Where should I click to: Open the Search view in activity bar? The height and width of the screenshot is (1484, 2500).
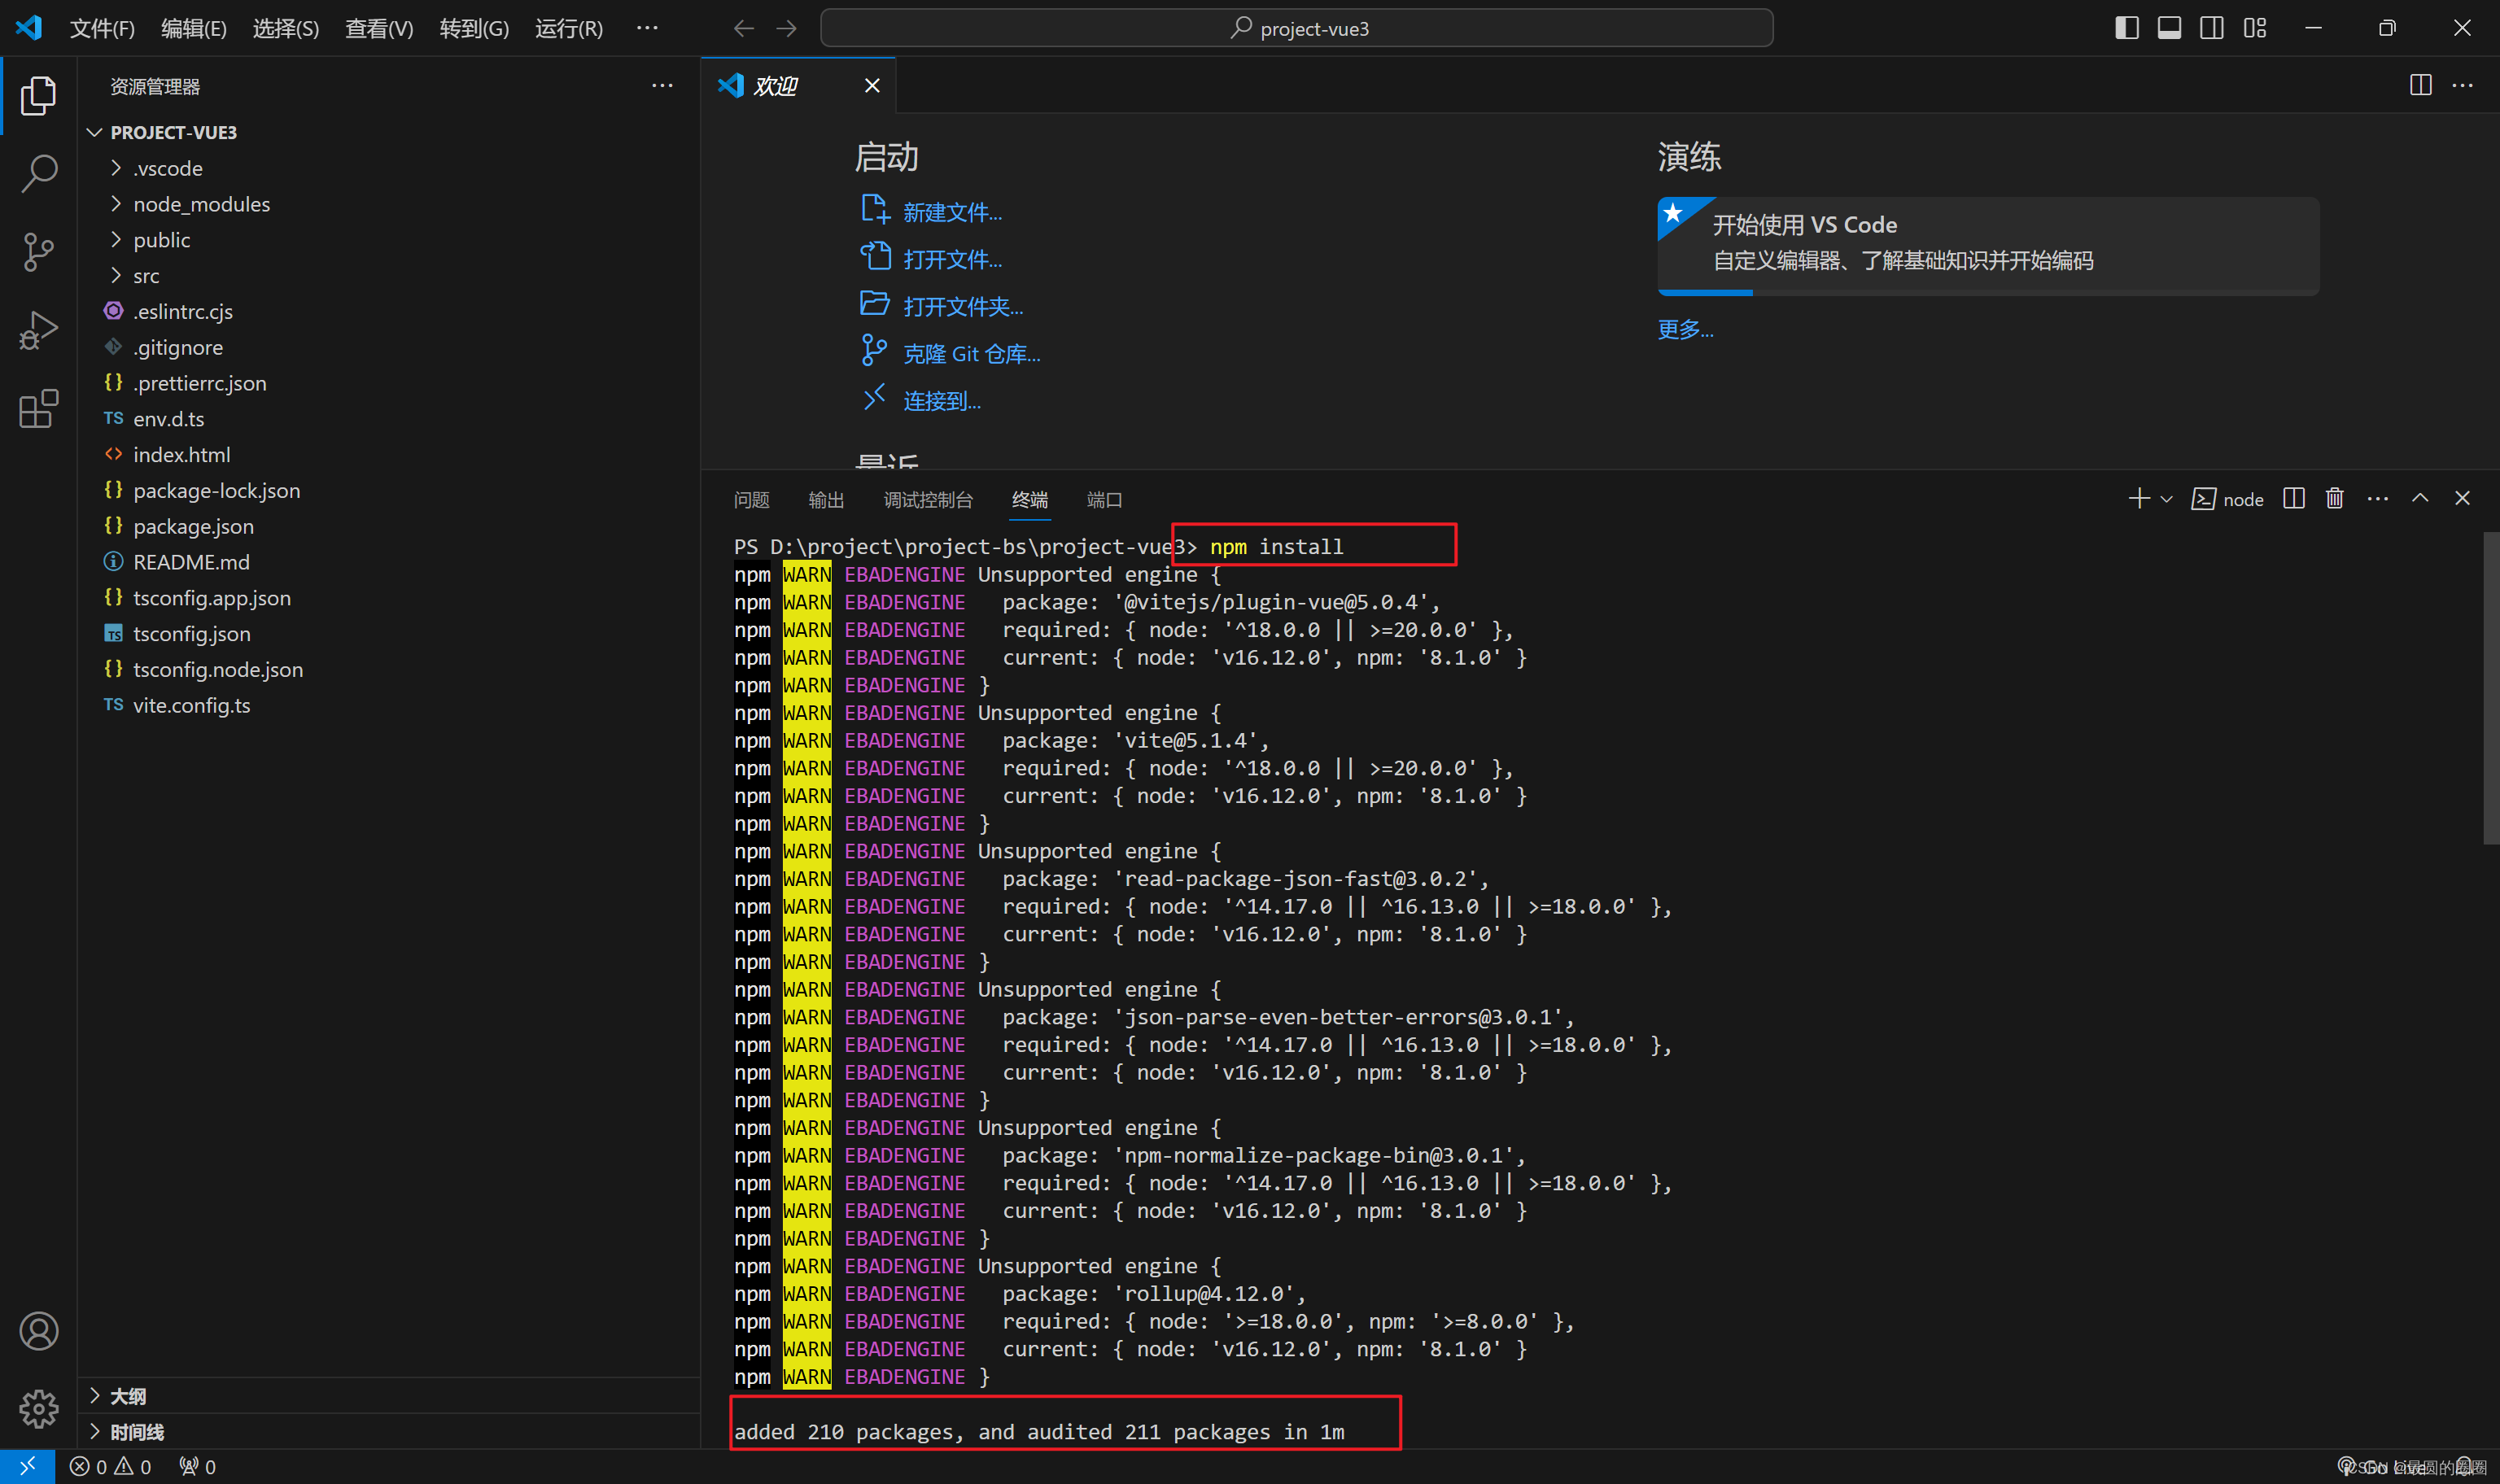pyautogui.click(x=38, y=173)
